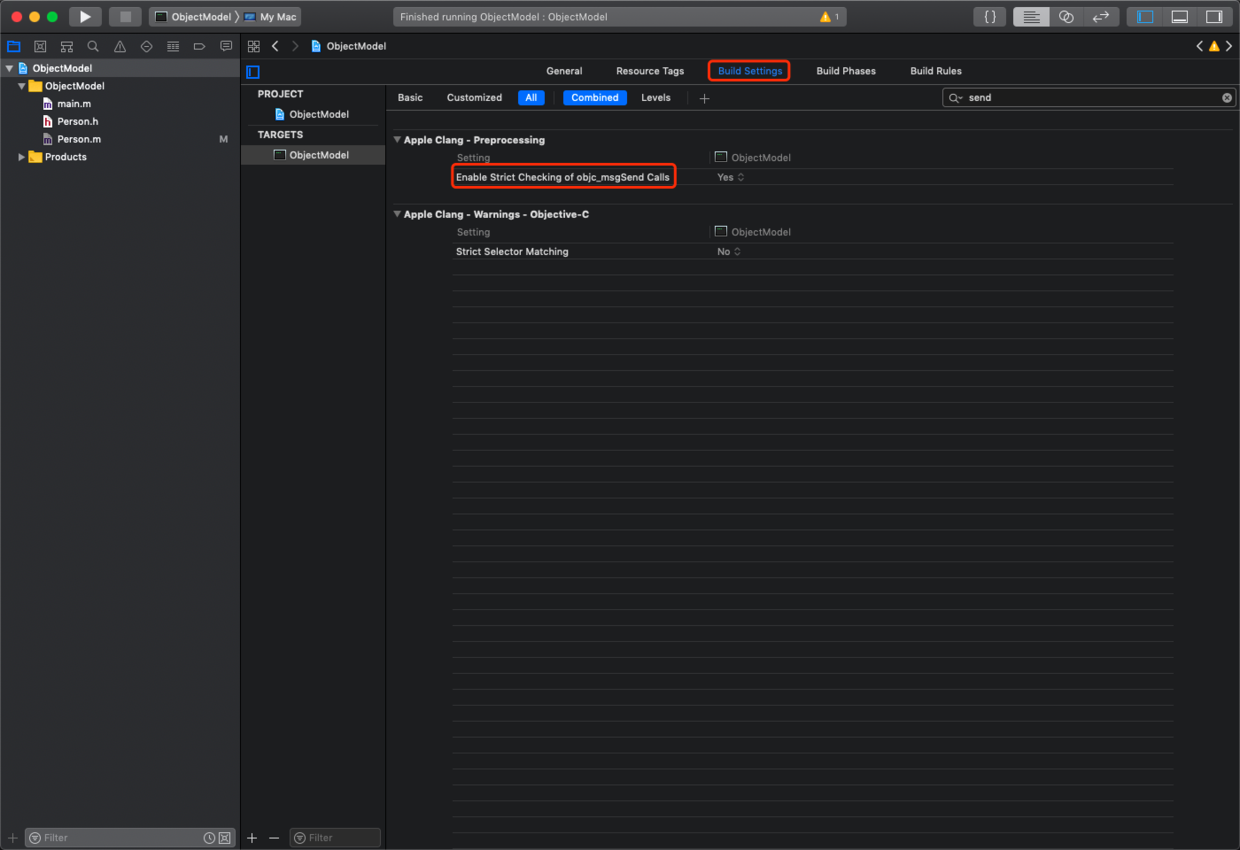1240x850 pixels.
Task: Open the find navigator magnifier
Action: (x=93, y=46)
